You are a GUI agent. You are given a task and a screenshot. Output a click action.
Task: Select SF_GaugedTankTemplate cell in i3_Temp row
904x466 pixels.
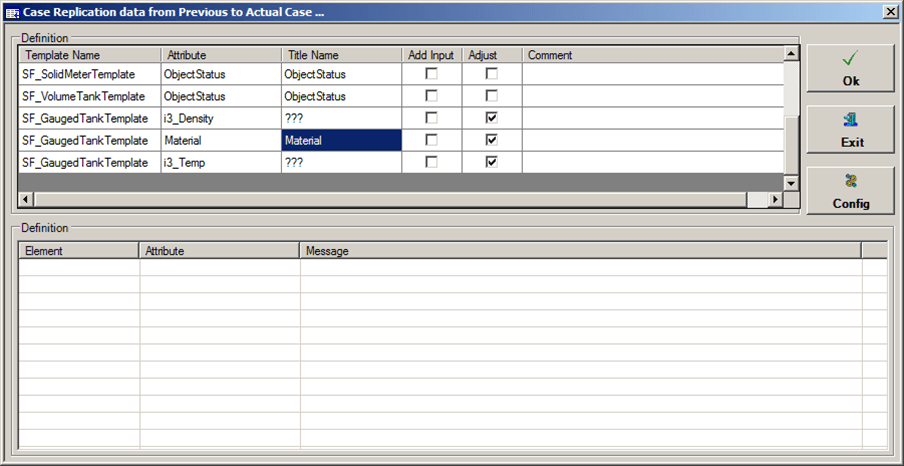coord(90,162)
